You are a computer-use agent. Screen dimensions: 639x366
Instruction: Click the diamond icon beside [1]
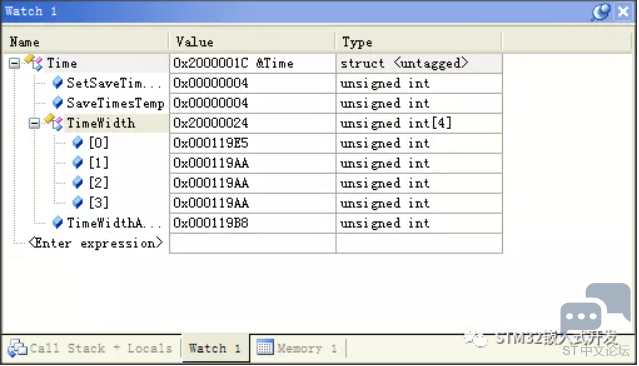tap(77, 163)
